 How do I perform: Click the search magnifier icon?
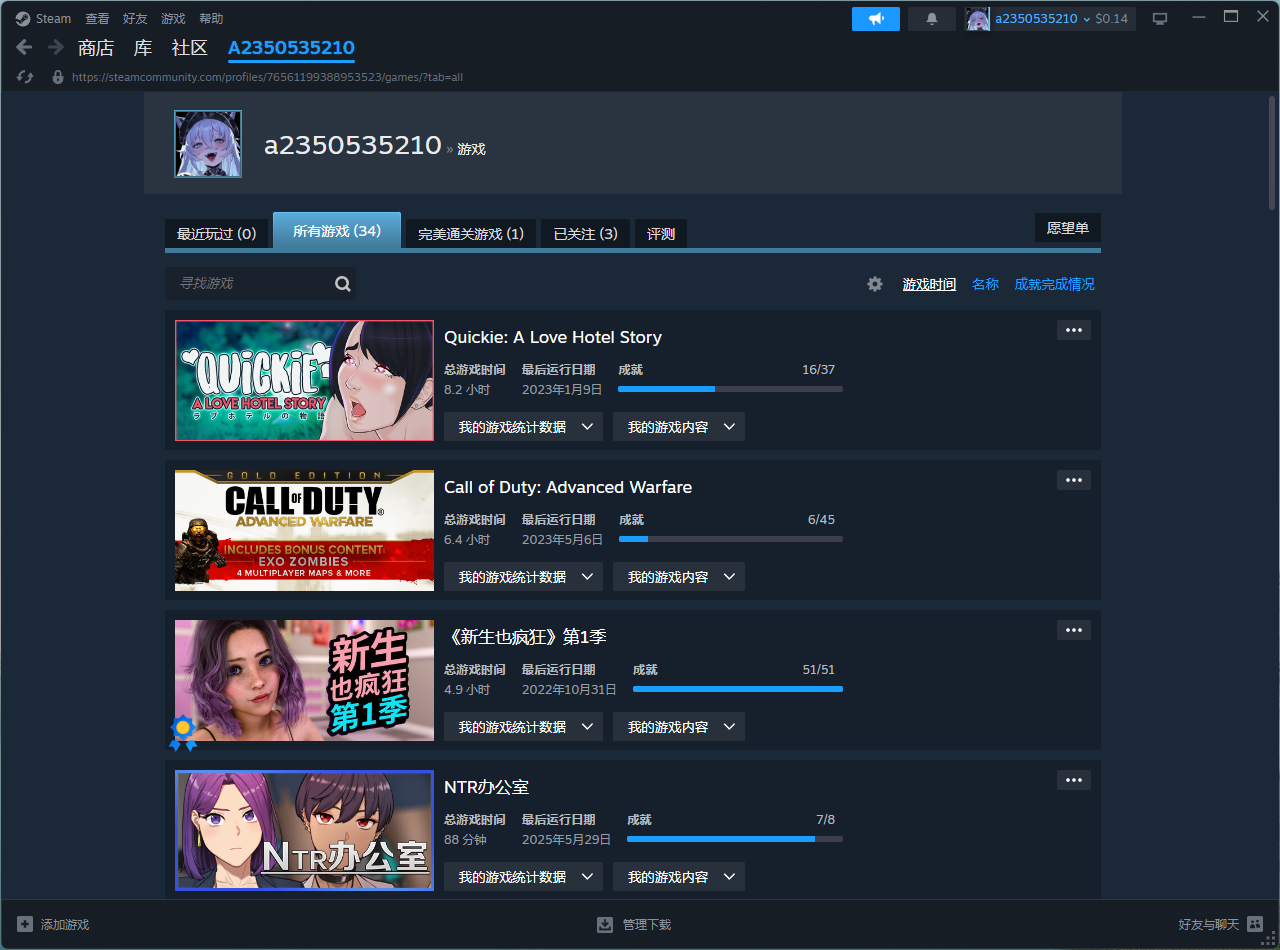[x=343, y=284]
